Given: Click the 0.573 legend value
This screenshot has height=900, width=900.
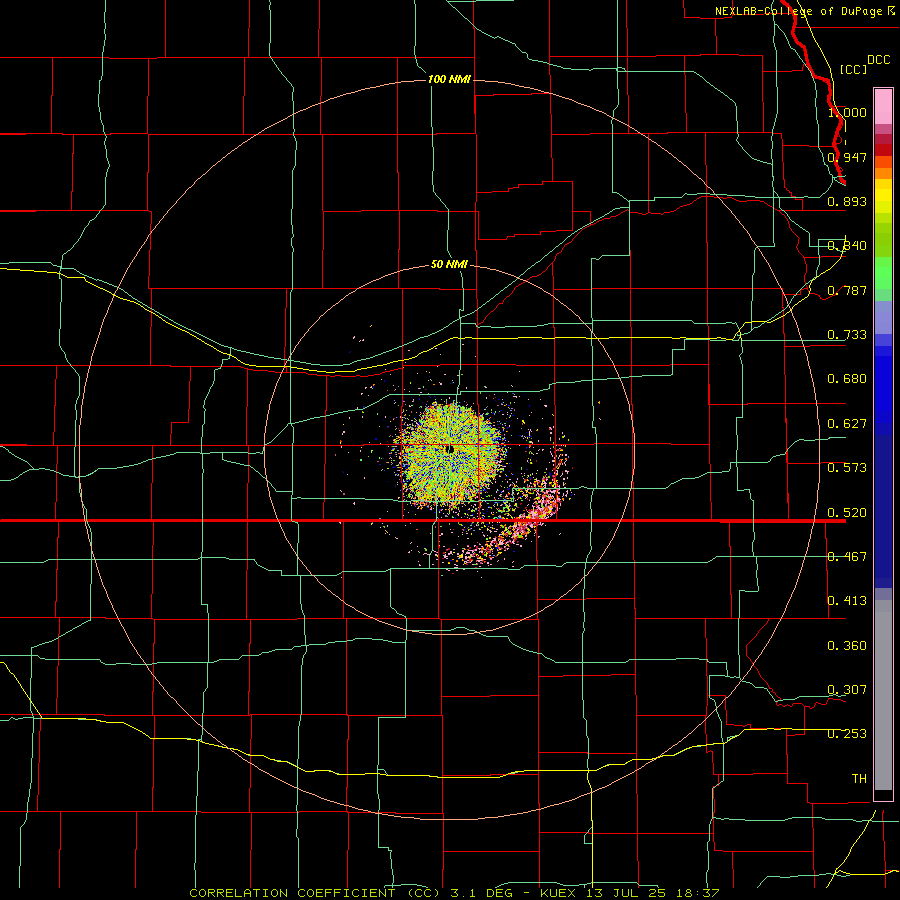Looking at the screenshot, I should click(x=847, y=468).
